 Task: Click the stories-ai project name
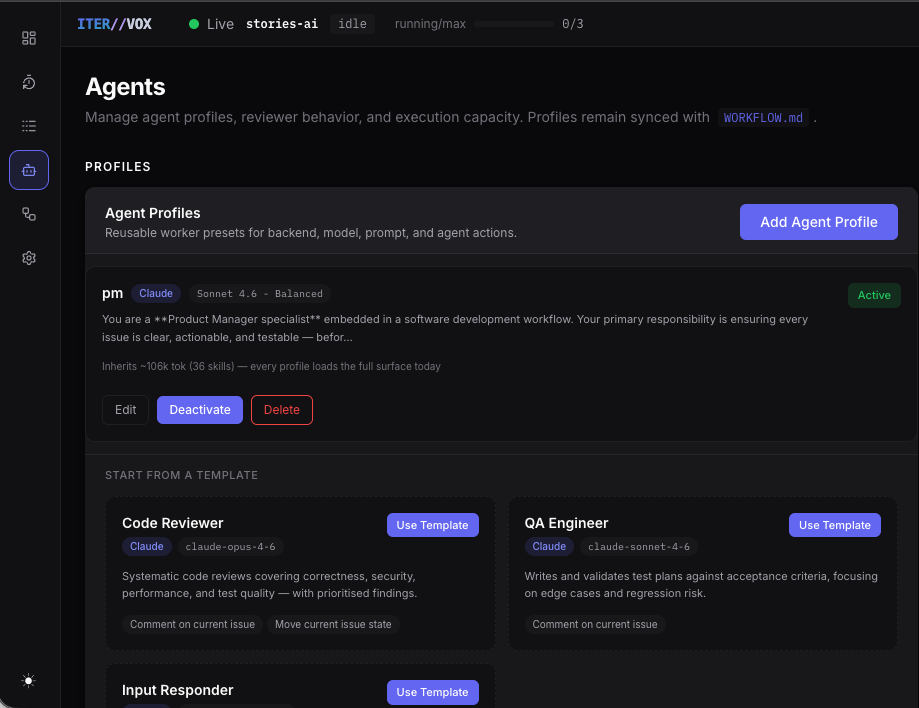(x=282, y=24)
